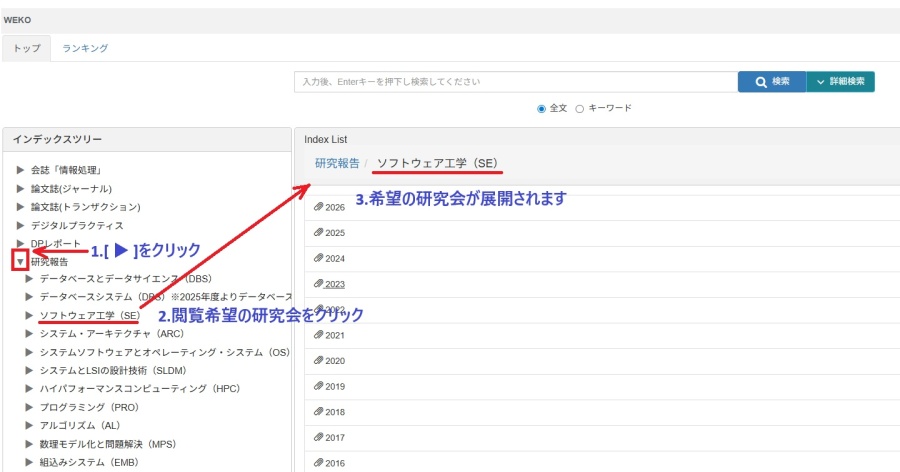
Task: Expand プログラミング (PRO) arrow
Action: (x=29, y=407)
